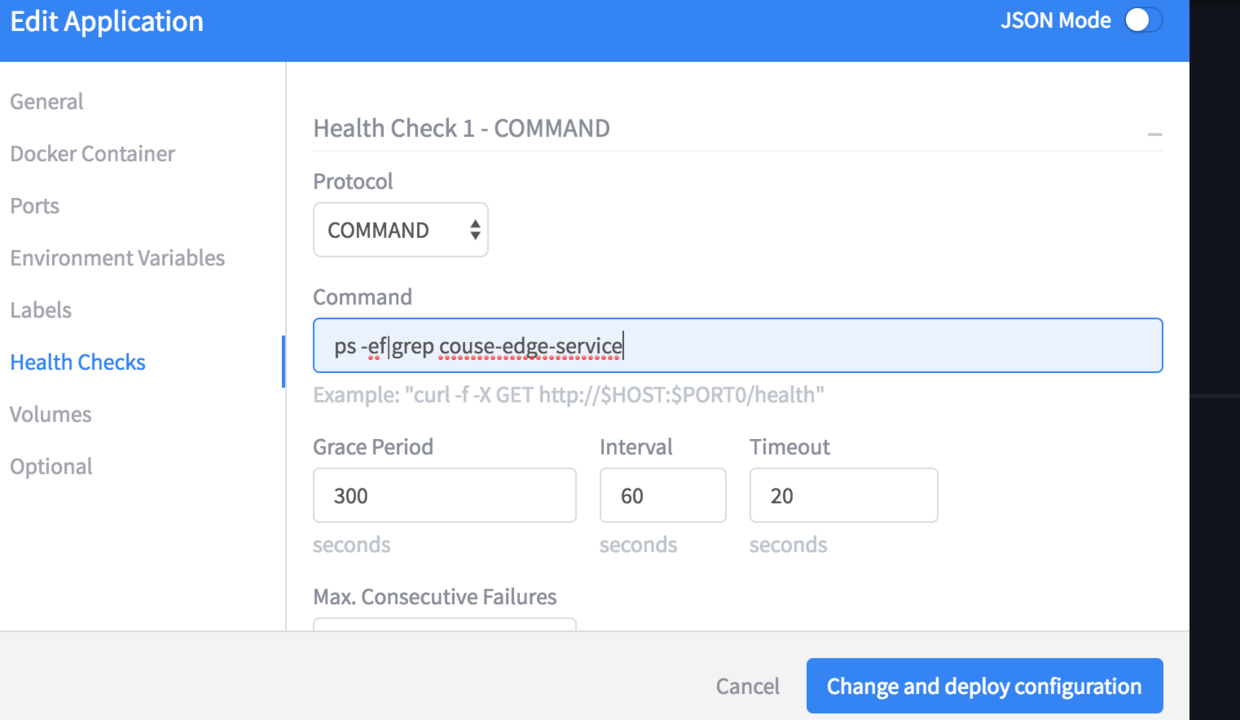This screenshot has width=1240, height=720.
Task: Open the Protocol dropdown
Action: tap(400, 230)
